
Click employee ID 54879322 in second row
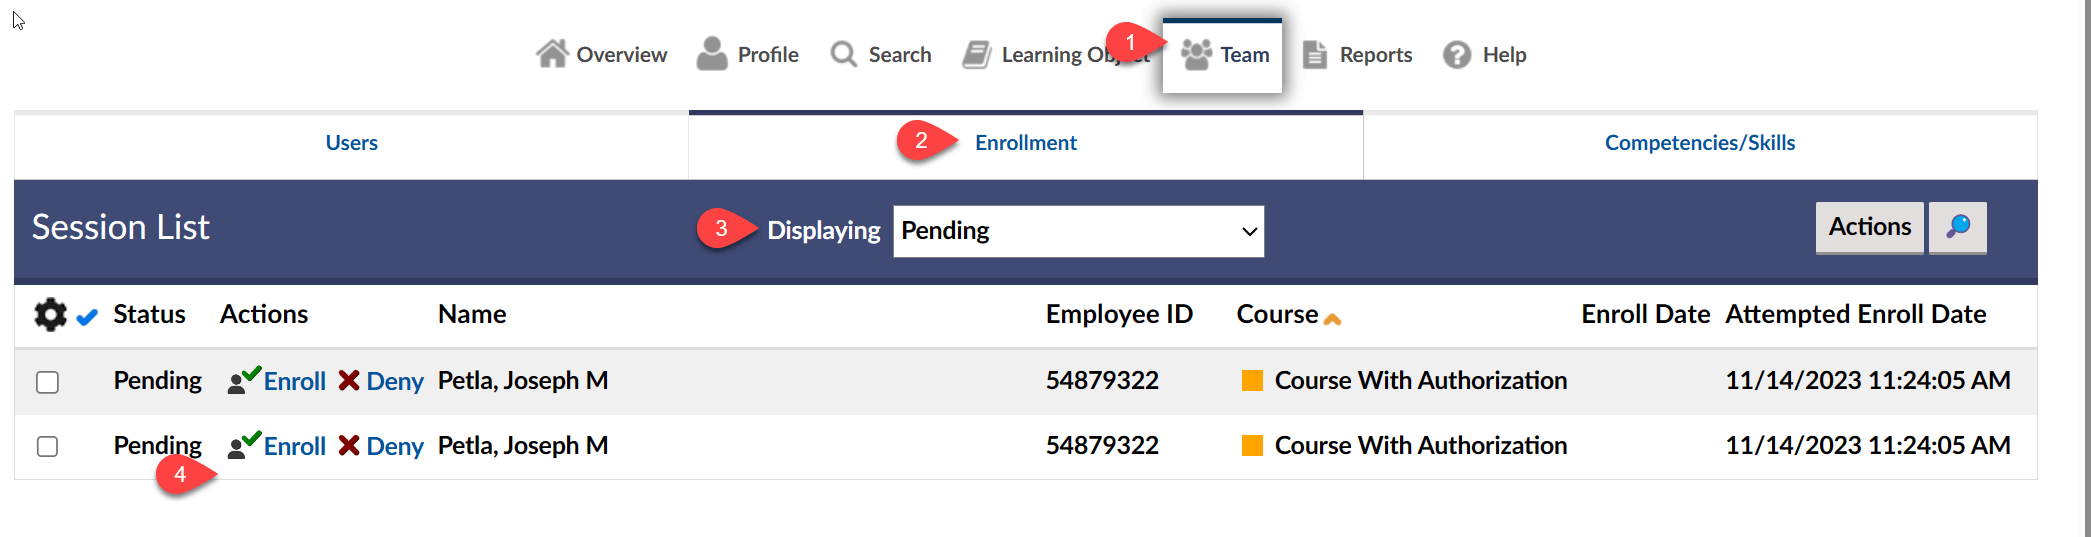(x=1102, y=445)
